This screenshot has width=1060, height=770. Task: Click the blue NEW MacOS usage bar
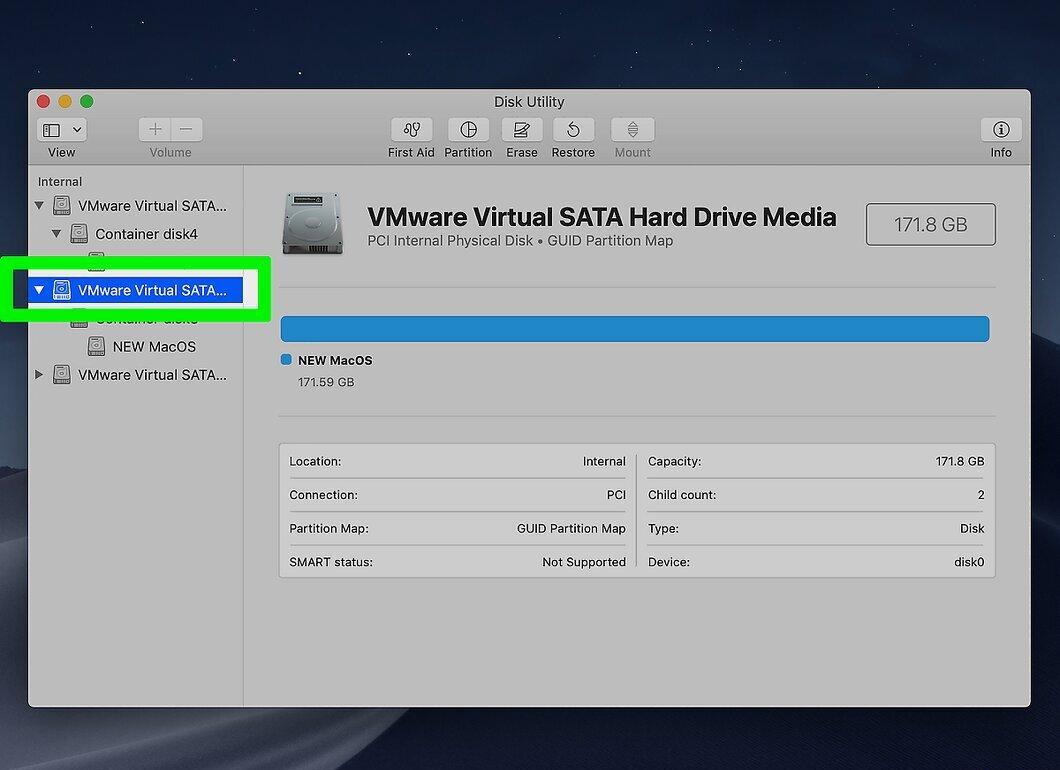pyautogui.click(x=635, y=329)
